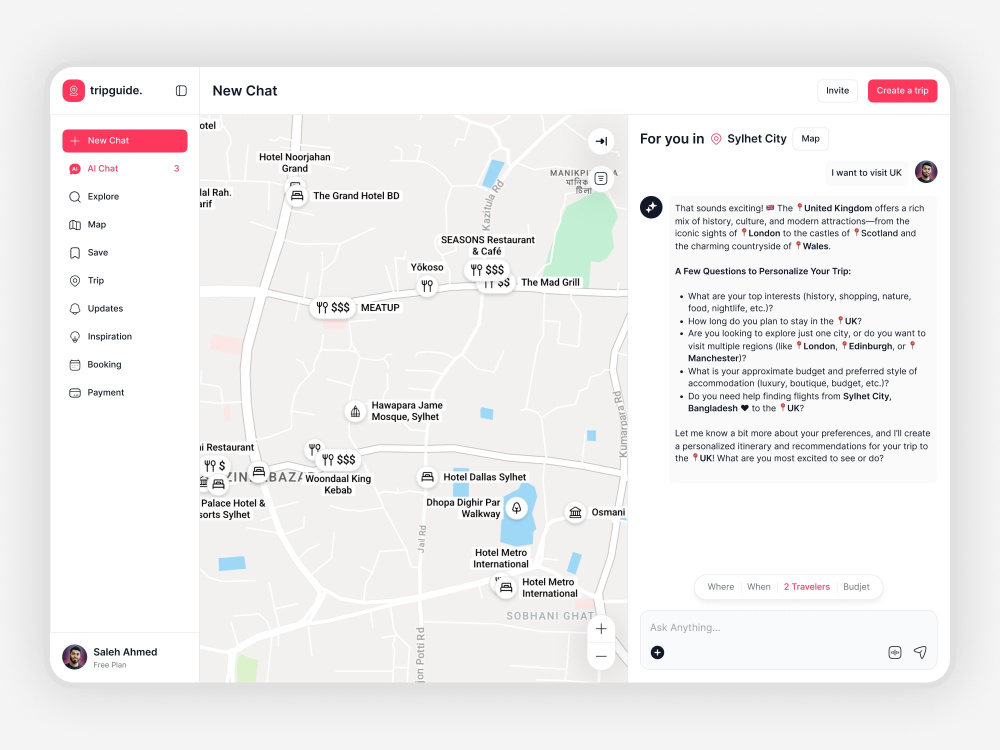Screen dimensions: 1000x750
Task: Click the Create a trip button
Action: coord(902,91)
